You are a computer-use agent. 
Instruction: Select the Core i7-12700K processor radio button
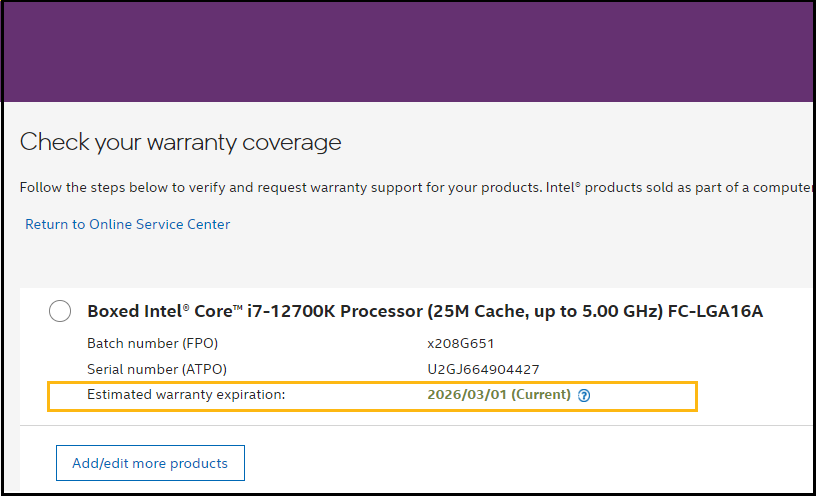(60, 311)
